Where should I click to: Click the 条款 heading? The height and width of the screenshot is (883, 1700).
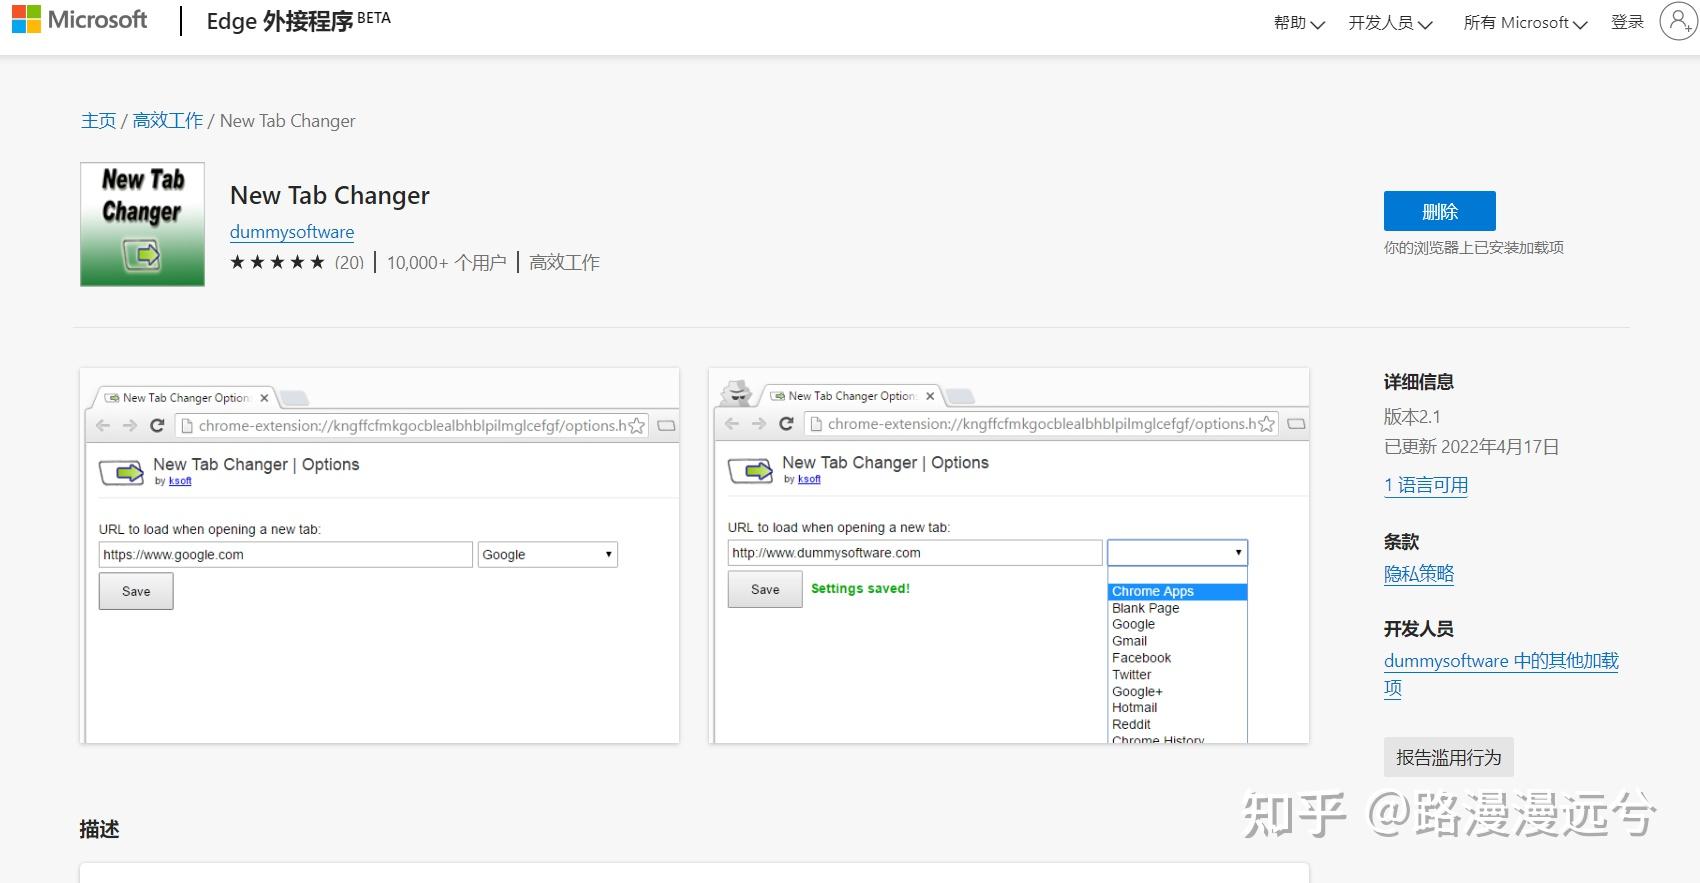click(x=1402, y=542)
